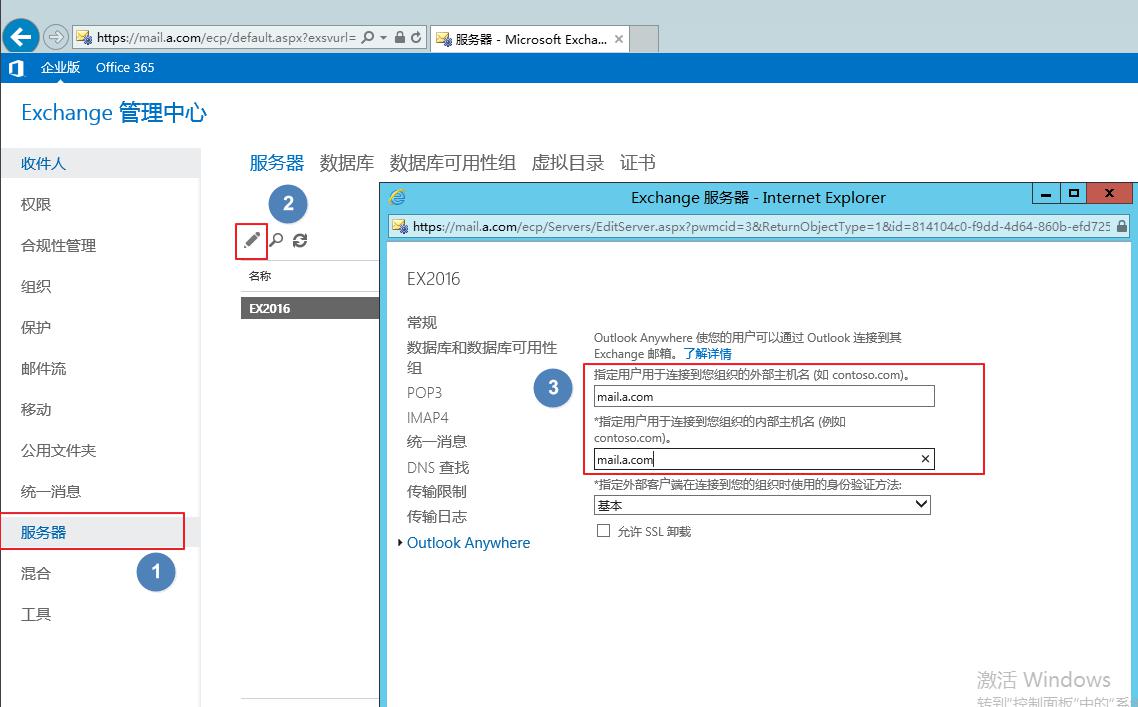The image size is (1138, 707).
Task: Open 统一消息 section in popup dialog
Action: coord(436,441)
